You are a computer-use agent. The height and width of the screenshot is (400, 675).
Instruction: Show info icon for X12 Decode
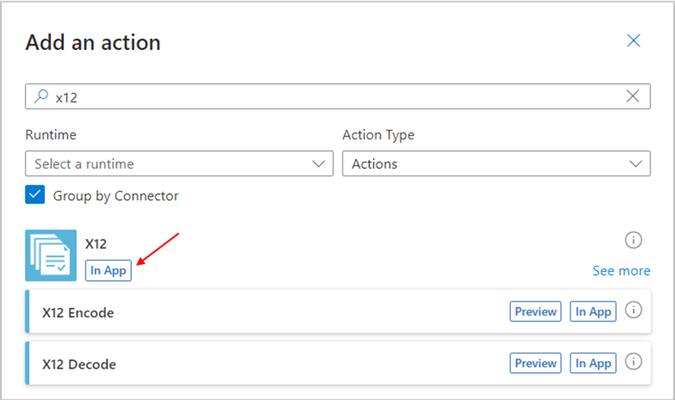click(633, 362)
